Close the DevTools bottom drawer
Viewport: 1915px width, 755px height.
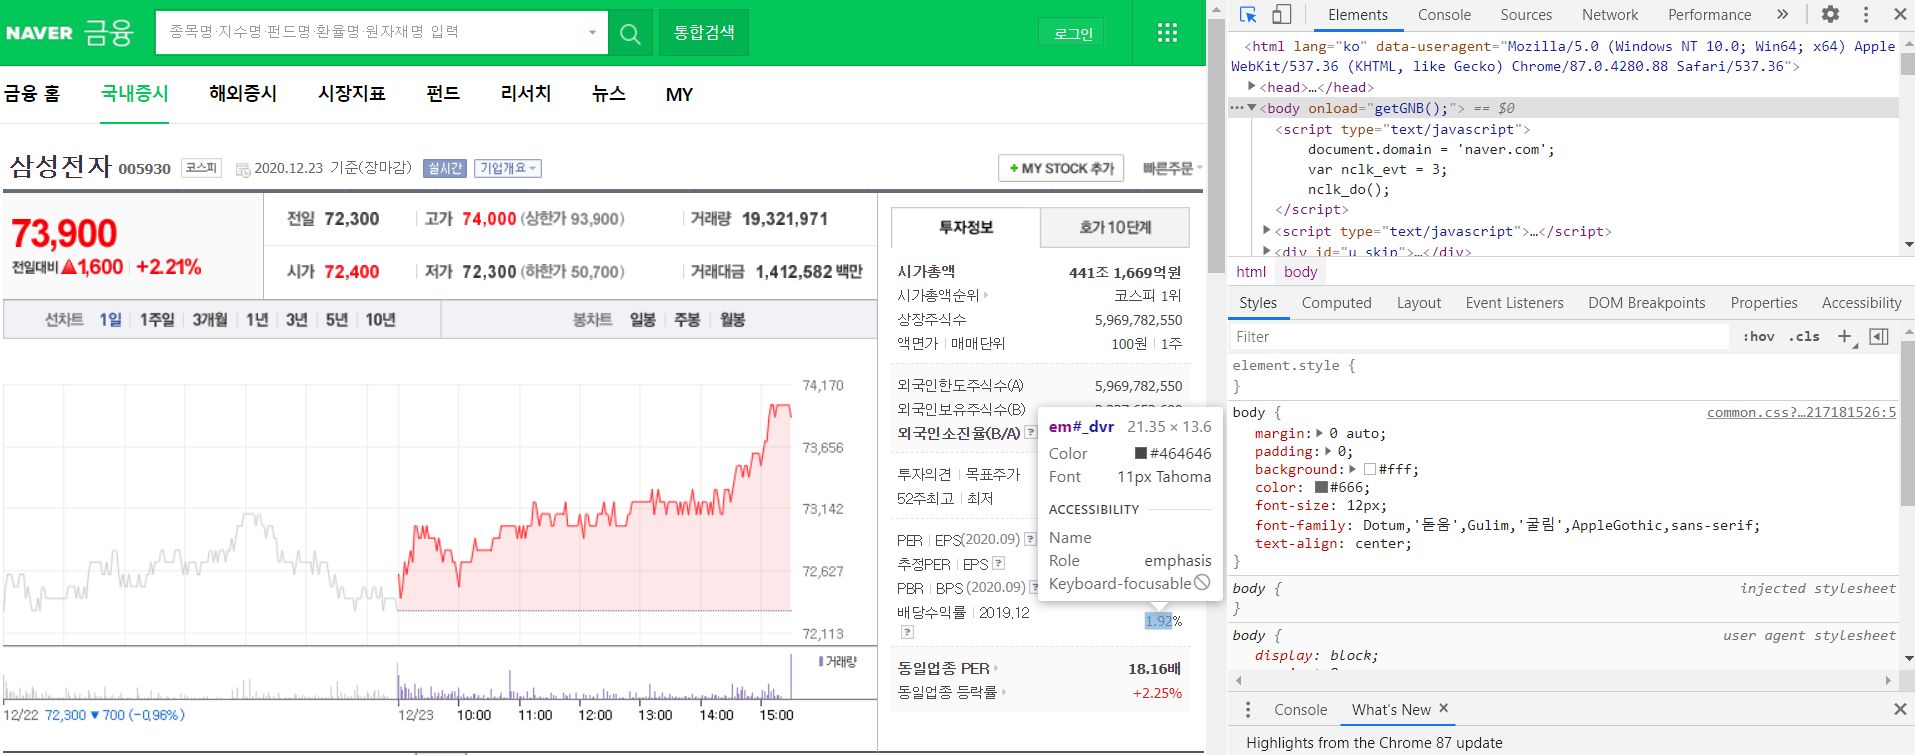(1900, 709)
